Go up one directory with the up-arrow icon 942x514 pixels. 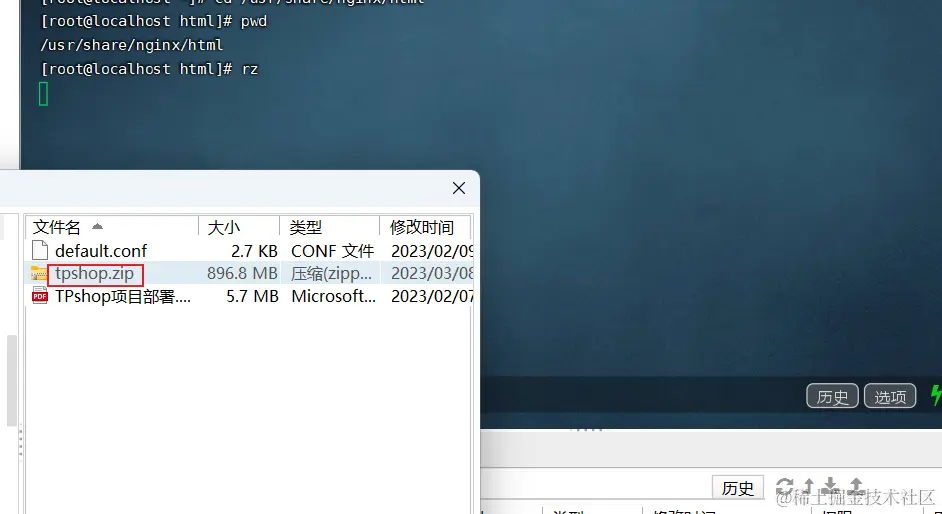[x=809, y=487]
